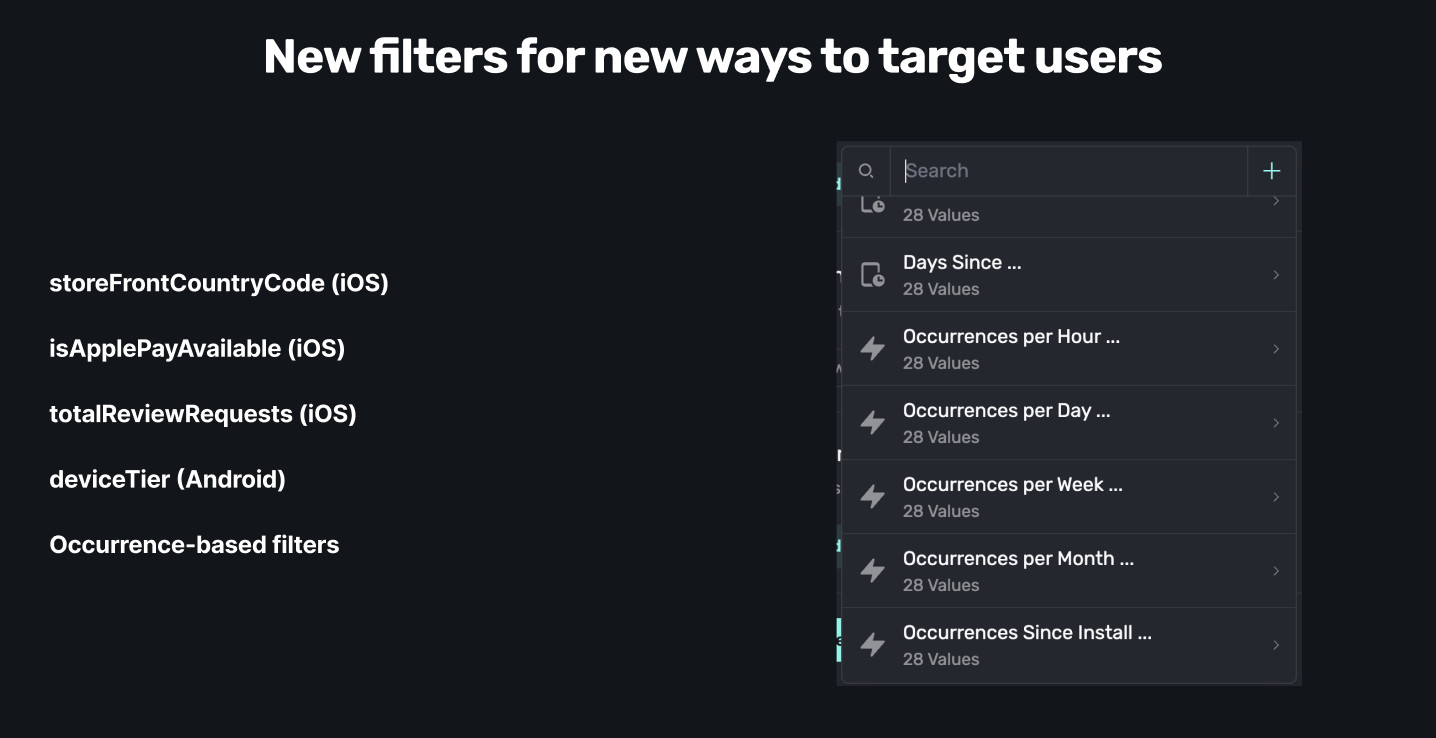Screen dimensions: 1436x738
Task: Expand the Occurrences Since Install filter
Action: pos(1276,644)
